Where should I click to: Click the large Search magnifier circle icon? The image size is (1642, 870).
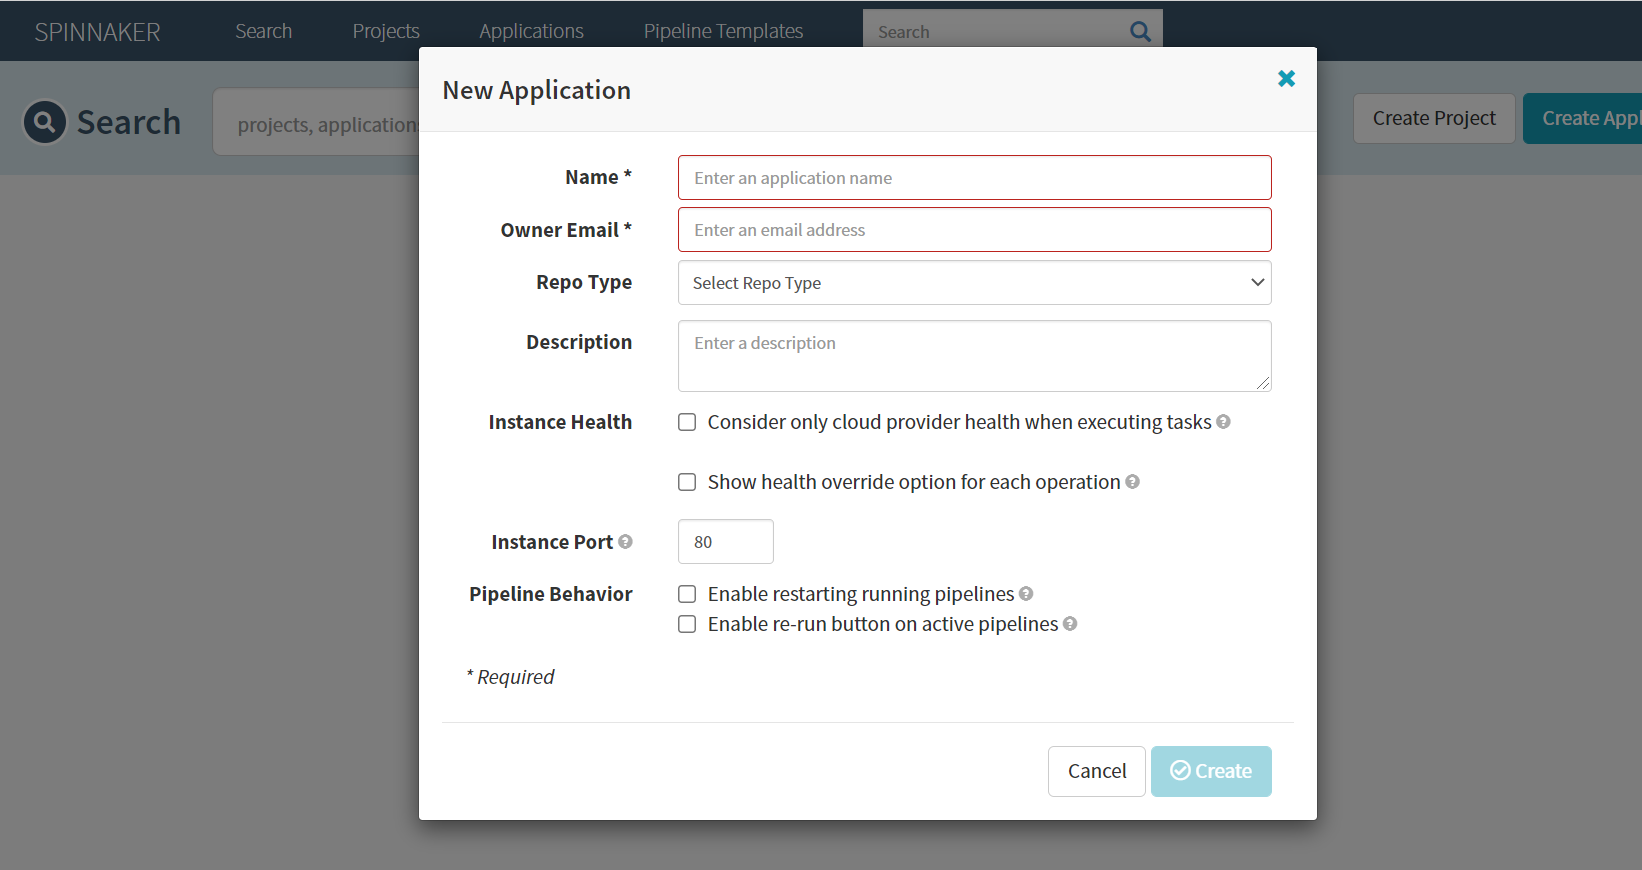[x=45, y=122]
